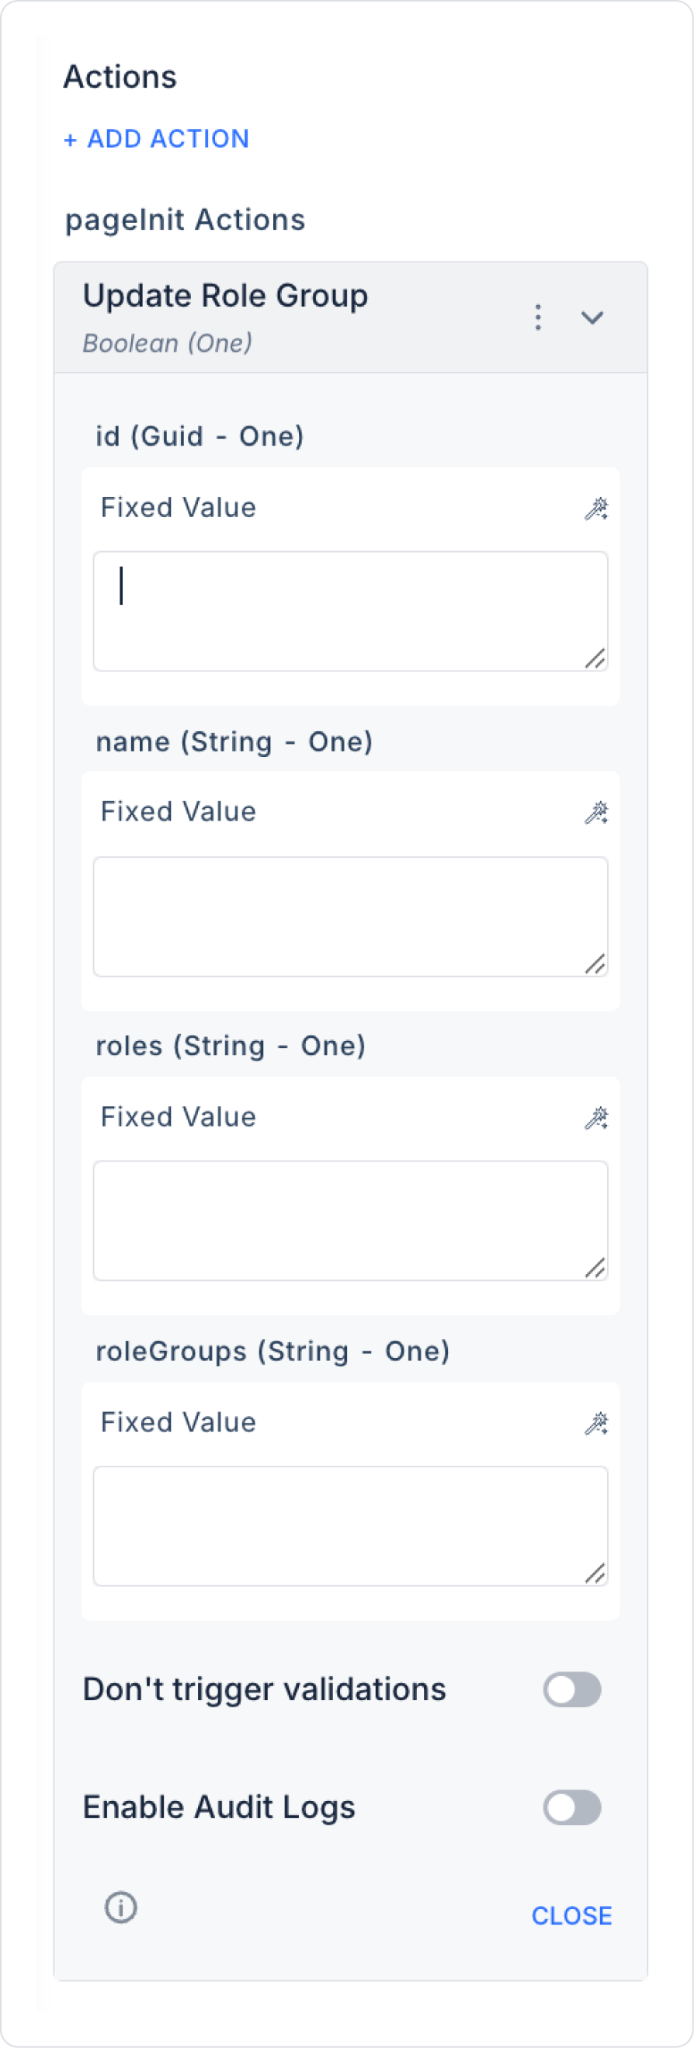
Task: Click resize handle of name text area
Action: (595, 964)
